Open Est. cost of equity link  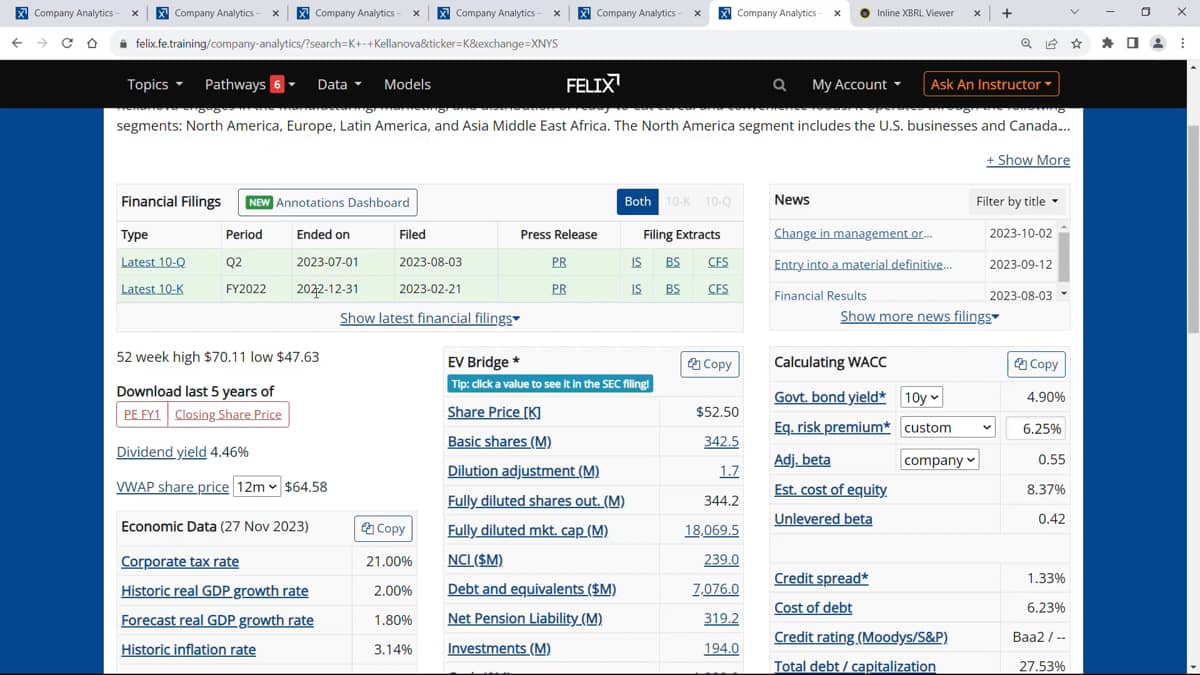(830, 490)
